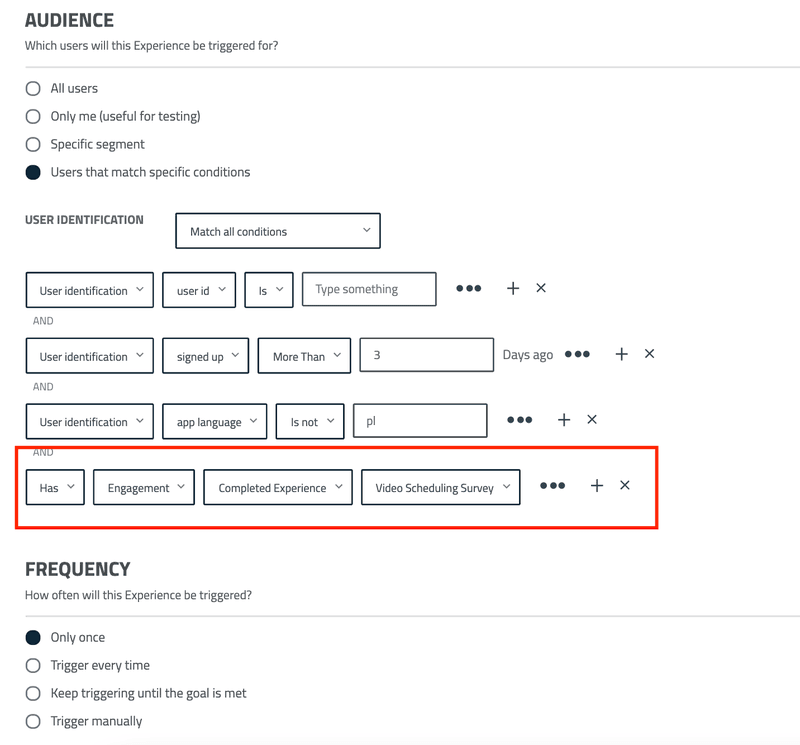800x745 pixels.
Task: Add a condition after the user id row
Action: (x=513, y=288)
